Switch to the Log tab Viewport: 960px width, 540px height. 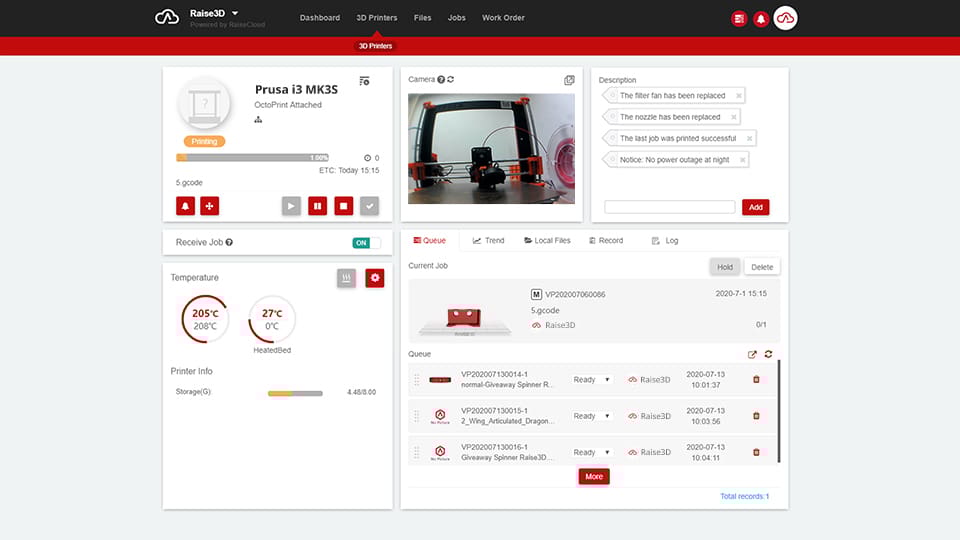[x=665, y=241]
